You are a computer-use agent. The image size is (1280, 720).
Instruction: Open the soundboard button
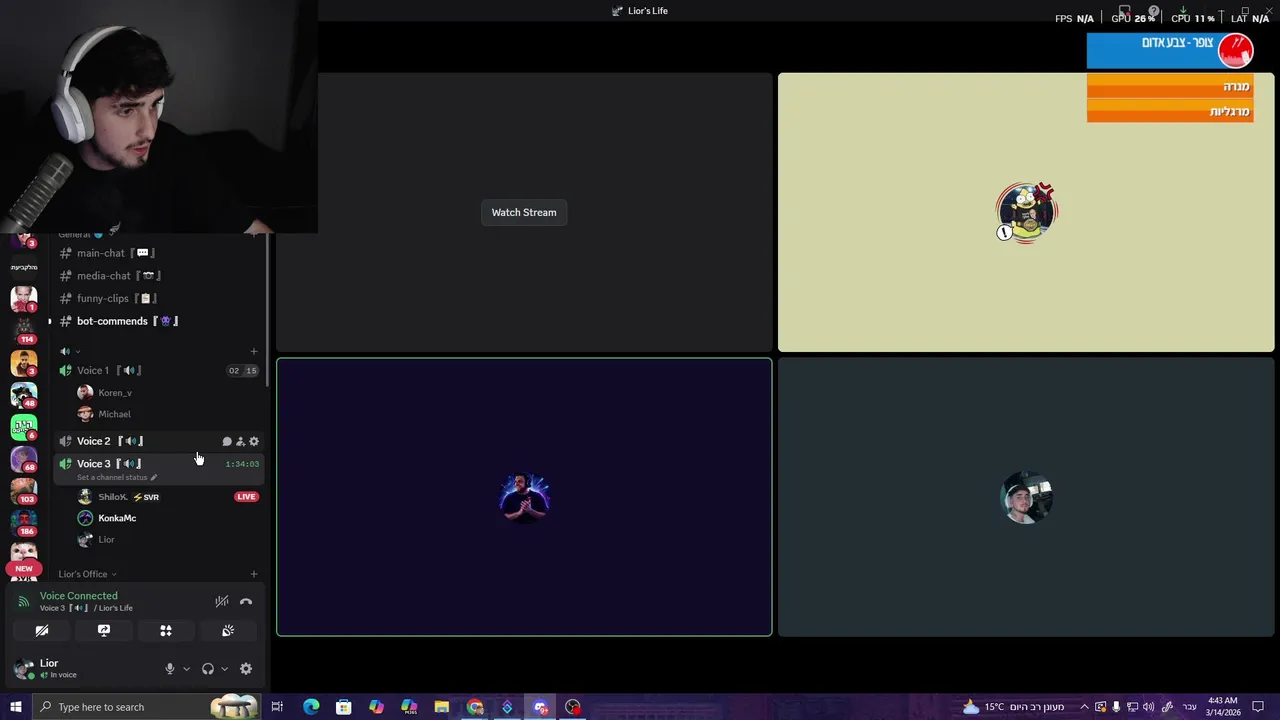(228, 631)
